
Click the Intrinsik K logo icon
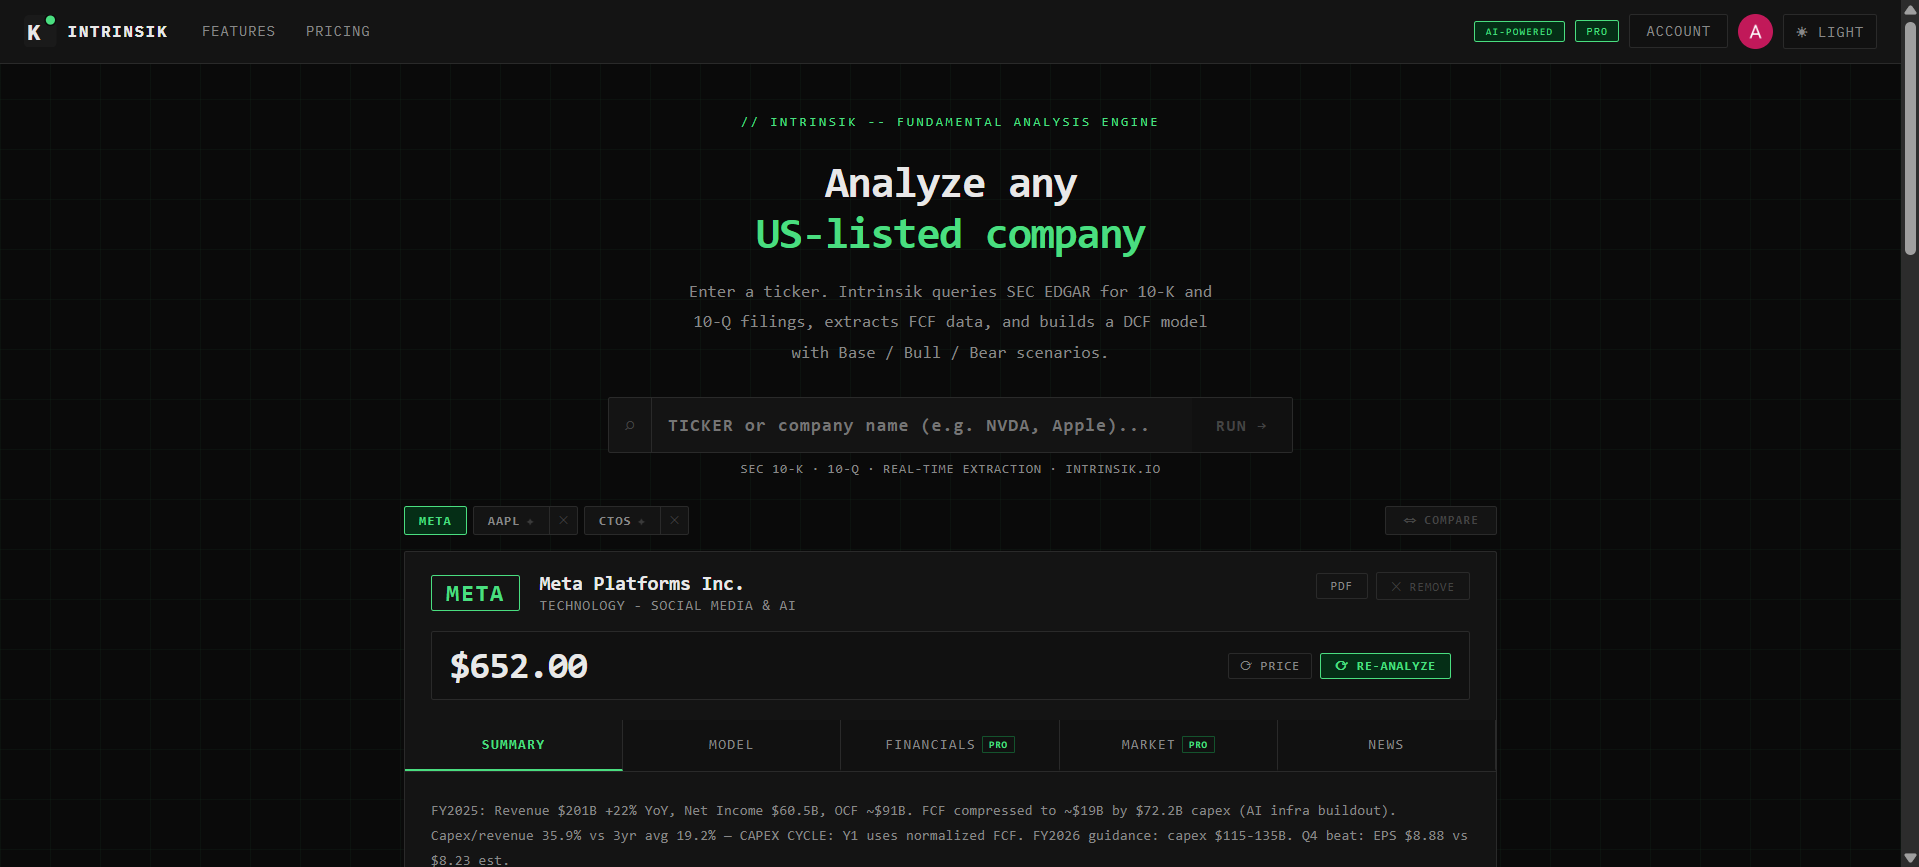point(39,31)
